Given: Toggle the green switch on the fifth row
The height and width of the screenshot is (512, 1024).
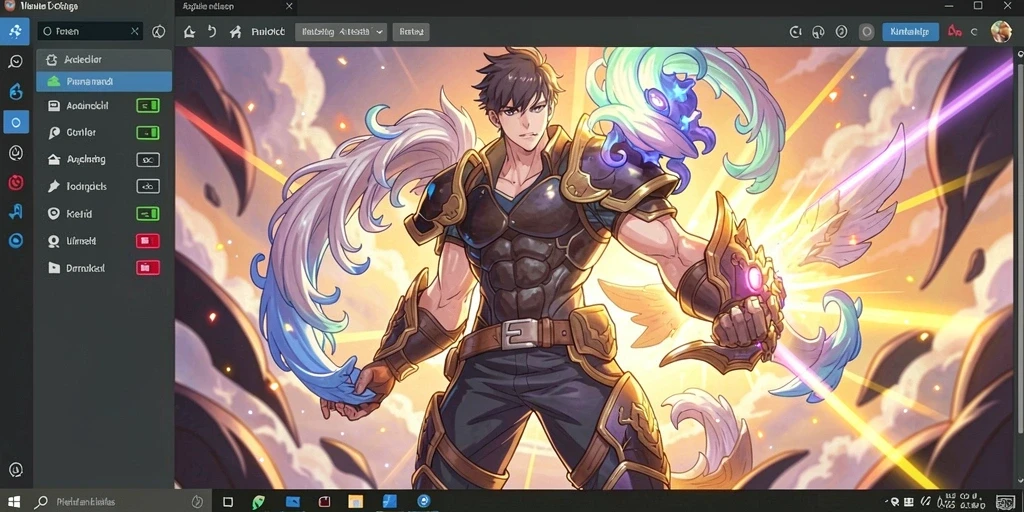Looking at the screenshot, I should coord(148,214).
